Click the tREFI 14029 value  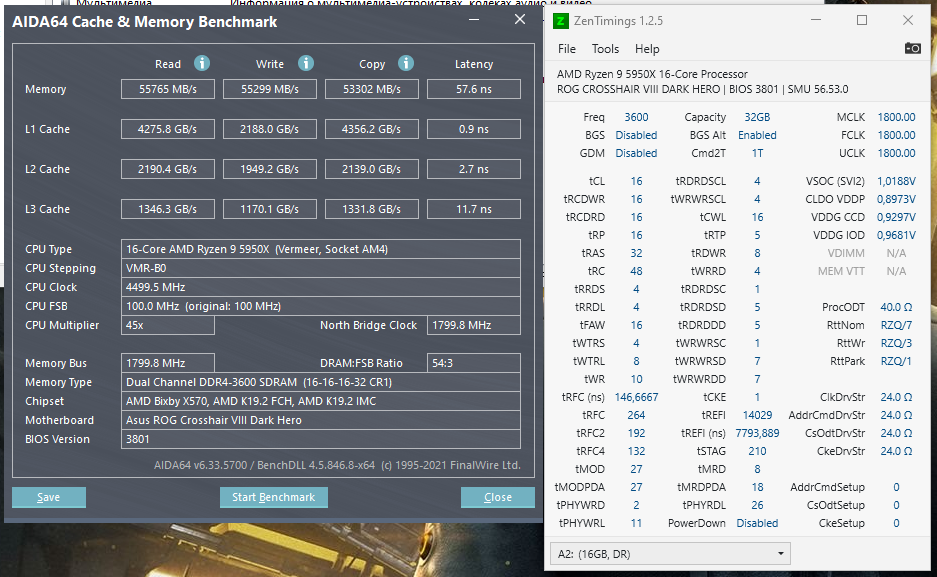(757, 415)
